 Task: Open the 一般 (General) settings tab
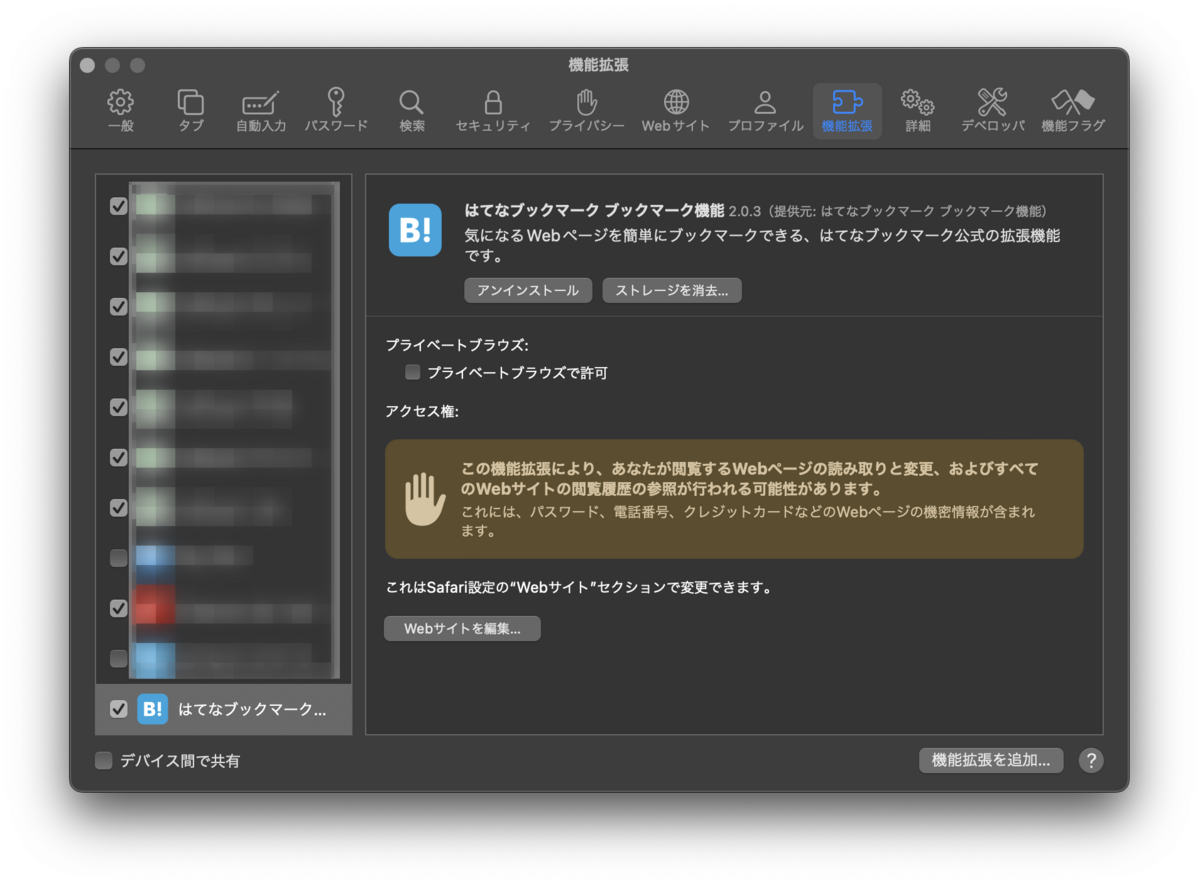121,111
